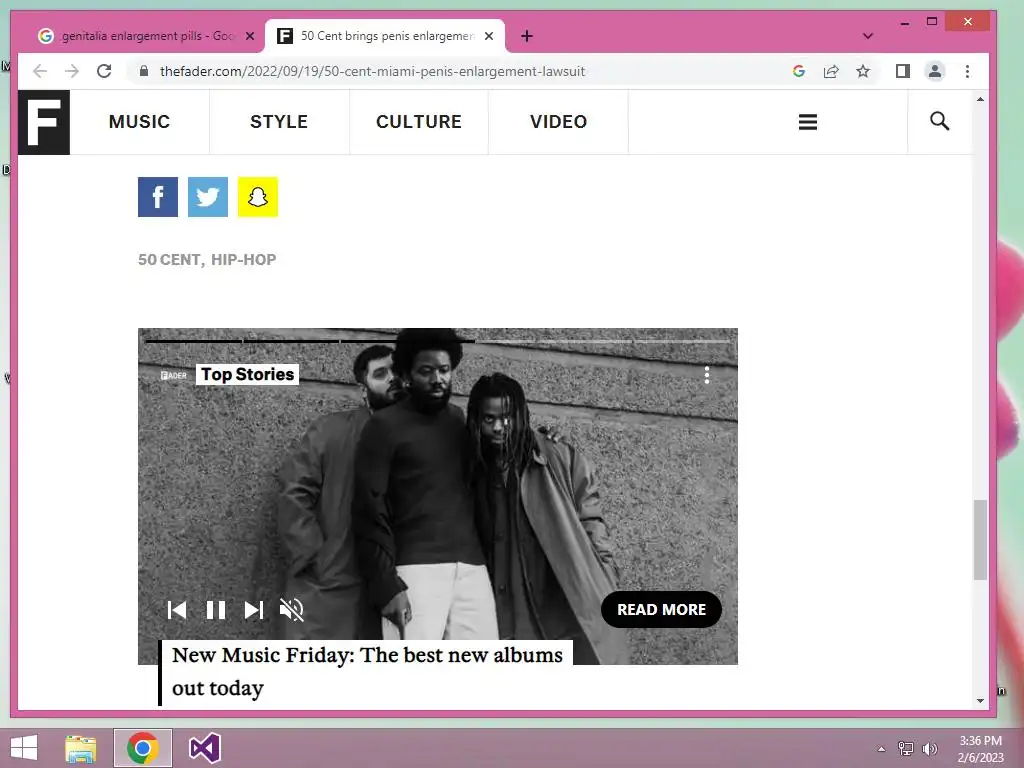This screenshot has width=1024, height=768.
Task: Open New Music Friday headline
Action: tap(367, 671)
